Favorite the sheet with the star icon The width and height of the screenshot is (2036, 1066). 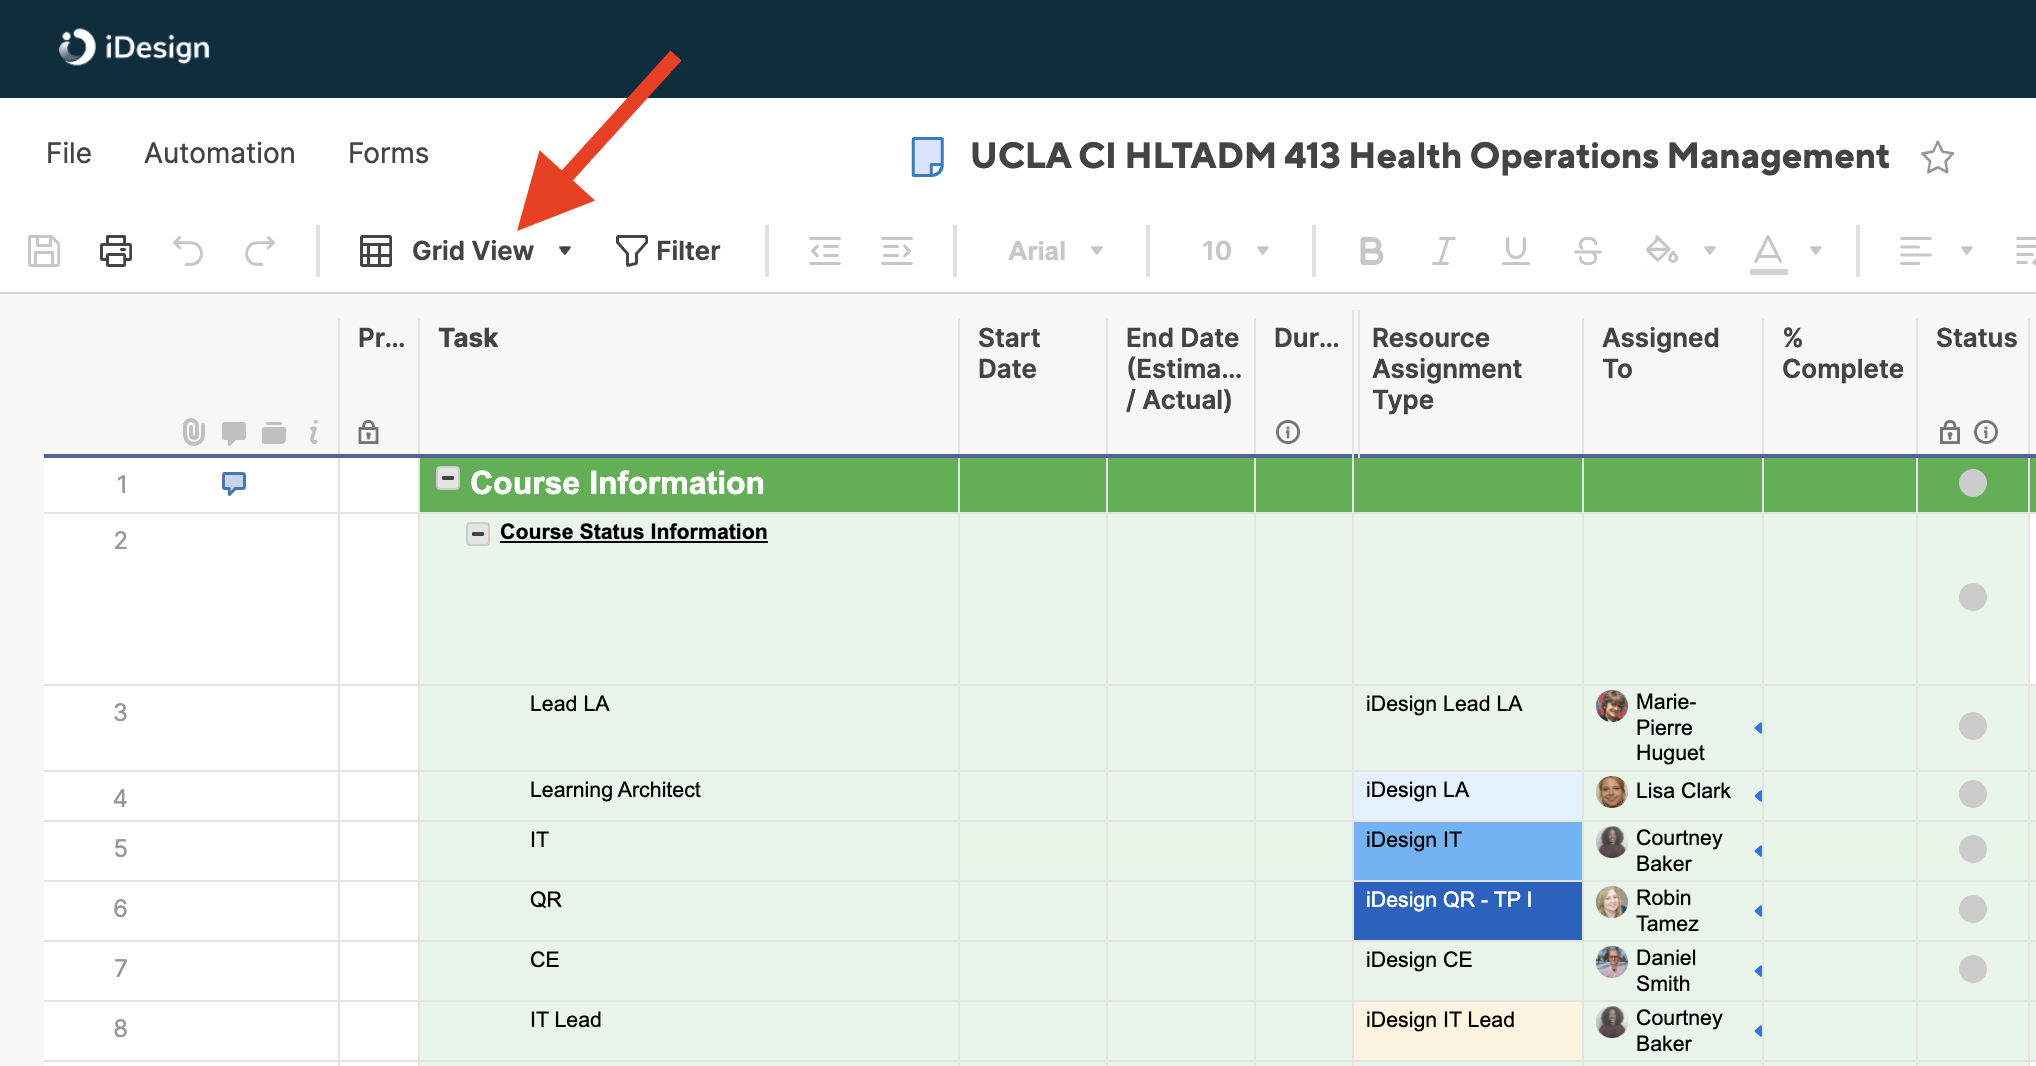pos(1937,157)
